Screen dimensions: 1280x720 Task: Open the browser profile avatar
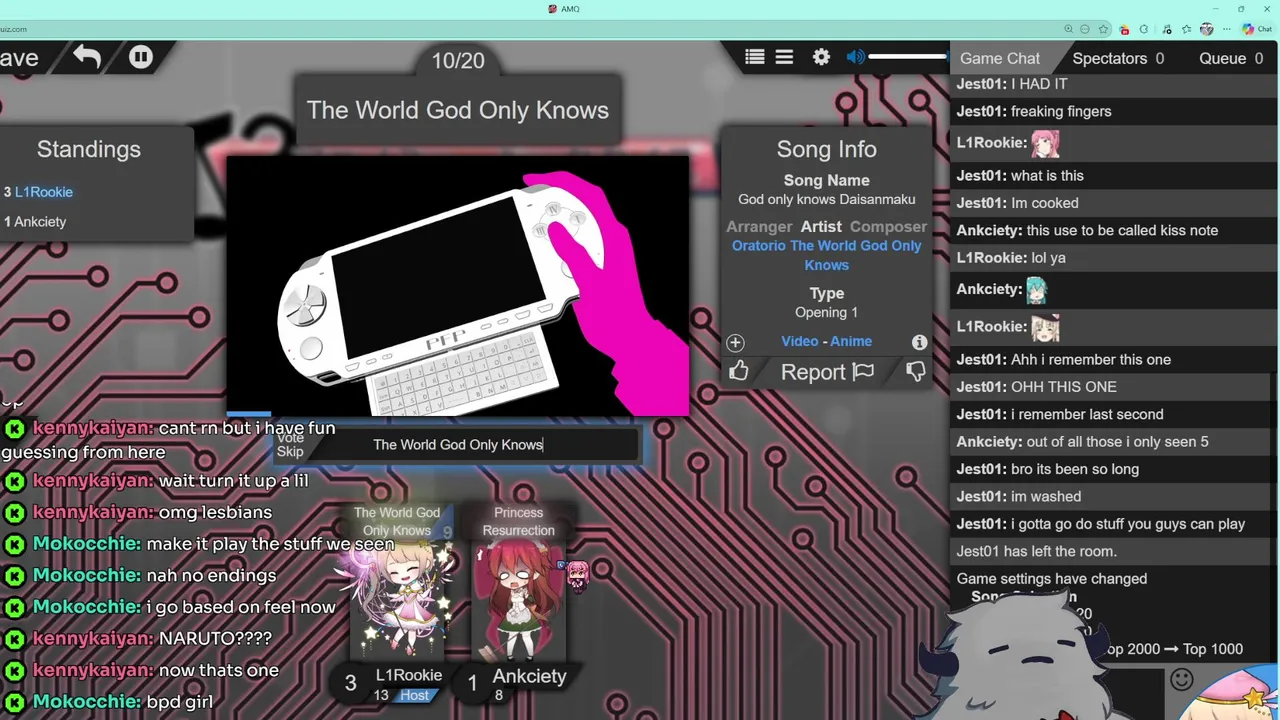[x=1206, y=29]
